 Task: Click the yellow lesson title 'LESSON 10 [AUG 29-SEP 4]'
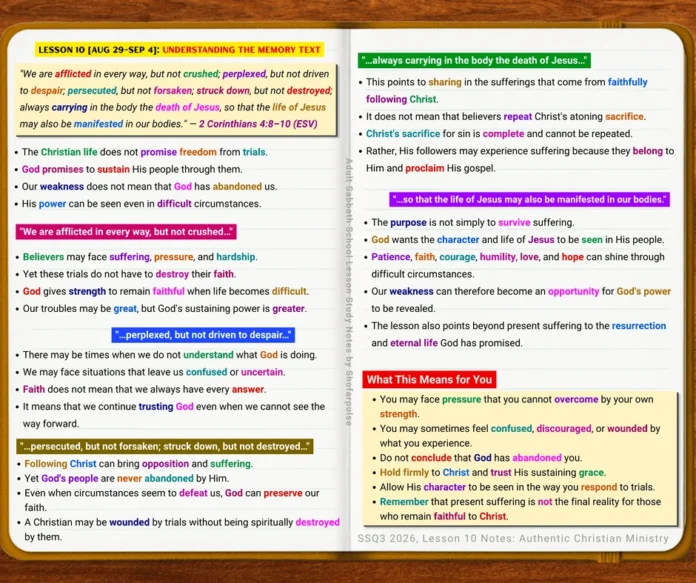[x=99, y=50]
